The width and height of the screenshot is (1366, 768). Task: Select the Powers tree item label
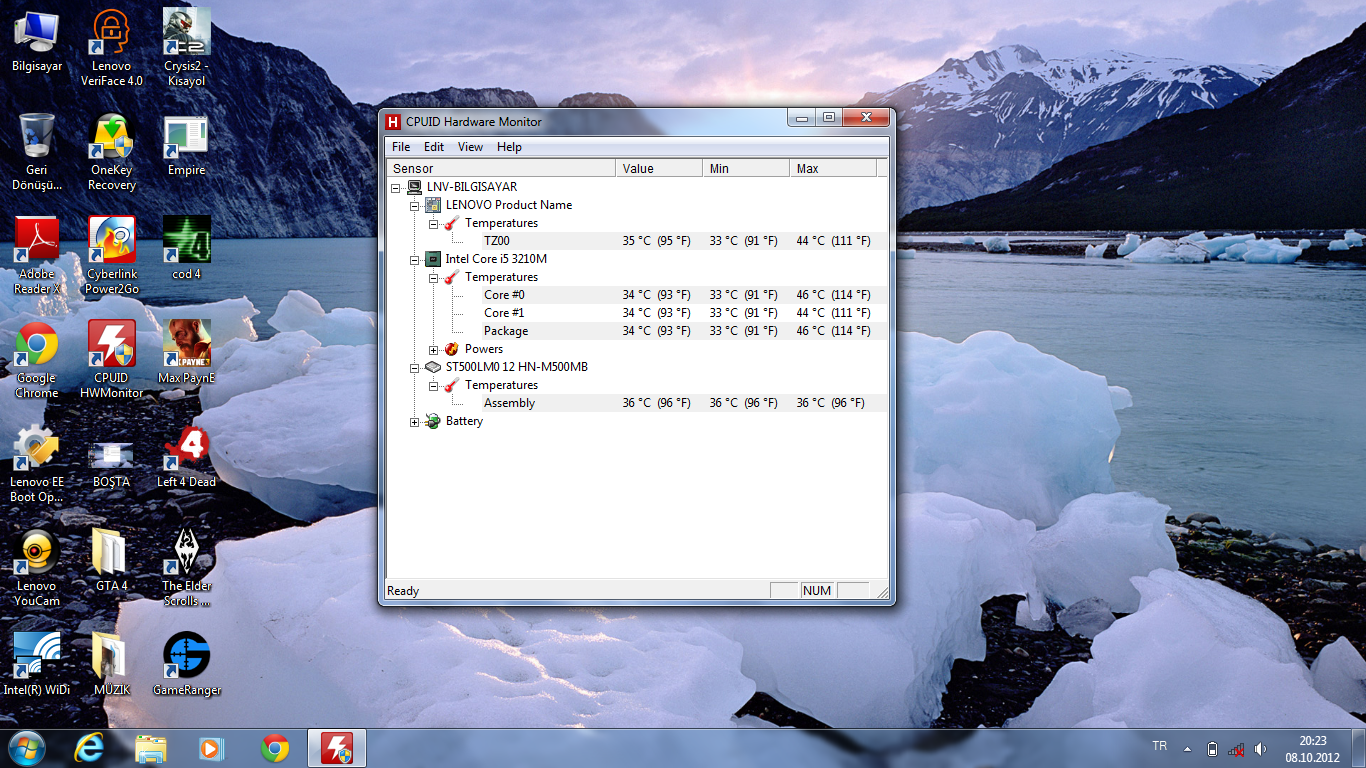click(484, 349)
